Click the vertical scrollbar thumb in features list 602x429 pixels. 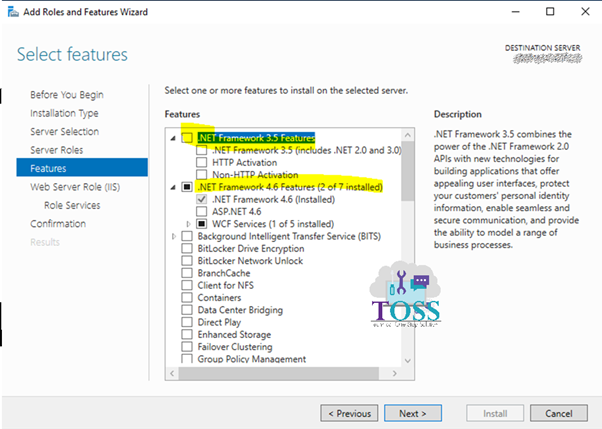(x=408, y=171)
